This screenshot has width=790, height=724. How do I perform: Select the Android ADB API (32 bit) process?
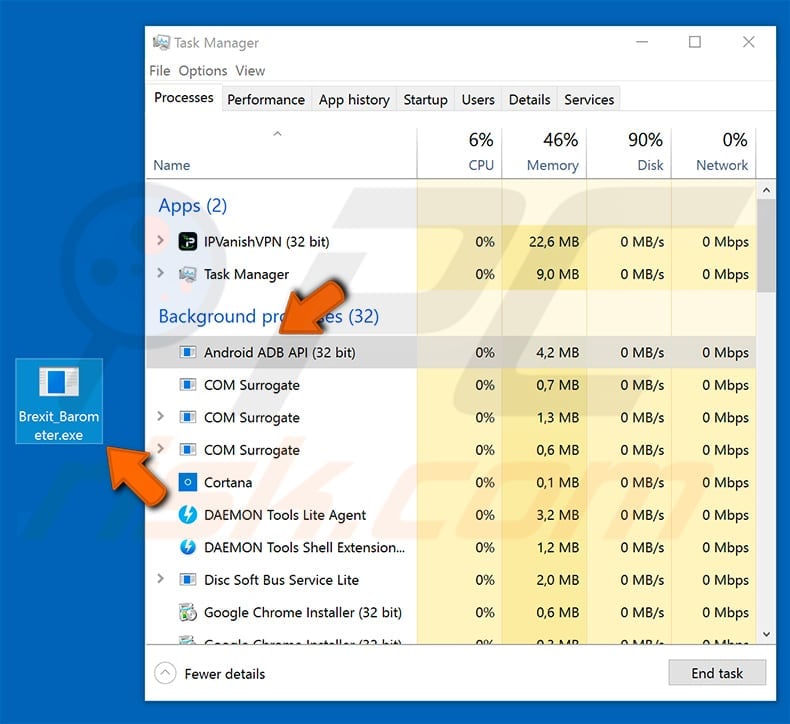(451, 352)
